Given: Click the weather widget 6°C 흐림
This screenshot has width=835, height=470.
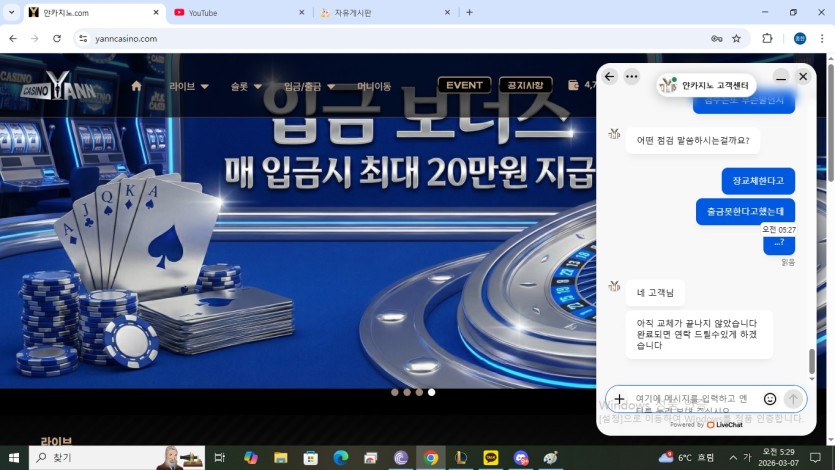Looking at the screenshot, I should (686, 458).
